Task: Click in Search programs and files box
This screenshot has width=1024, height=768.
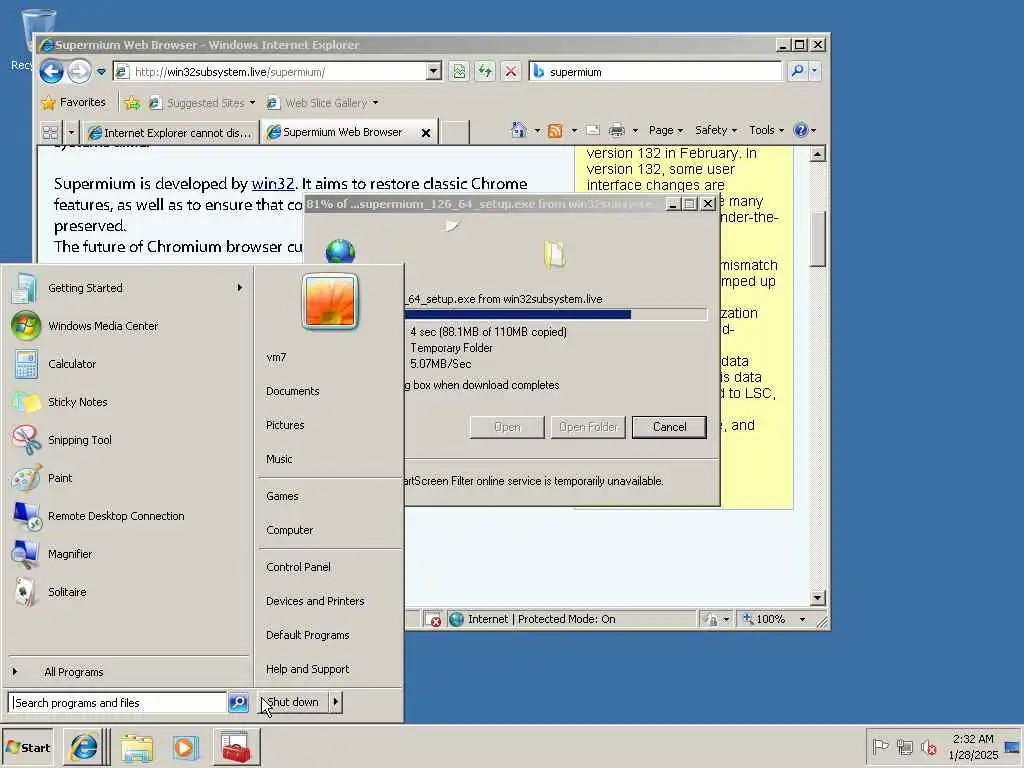Action: click(x=118, y=703)
